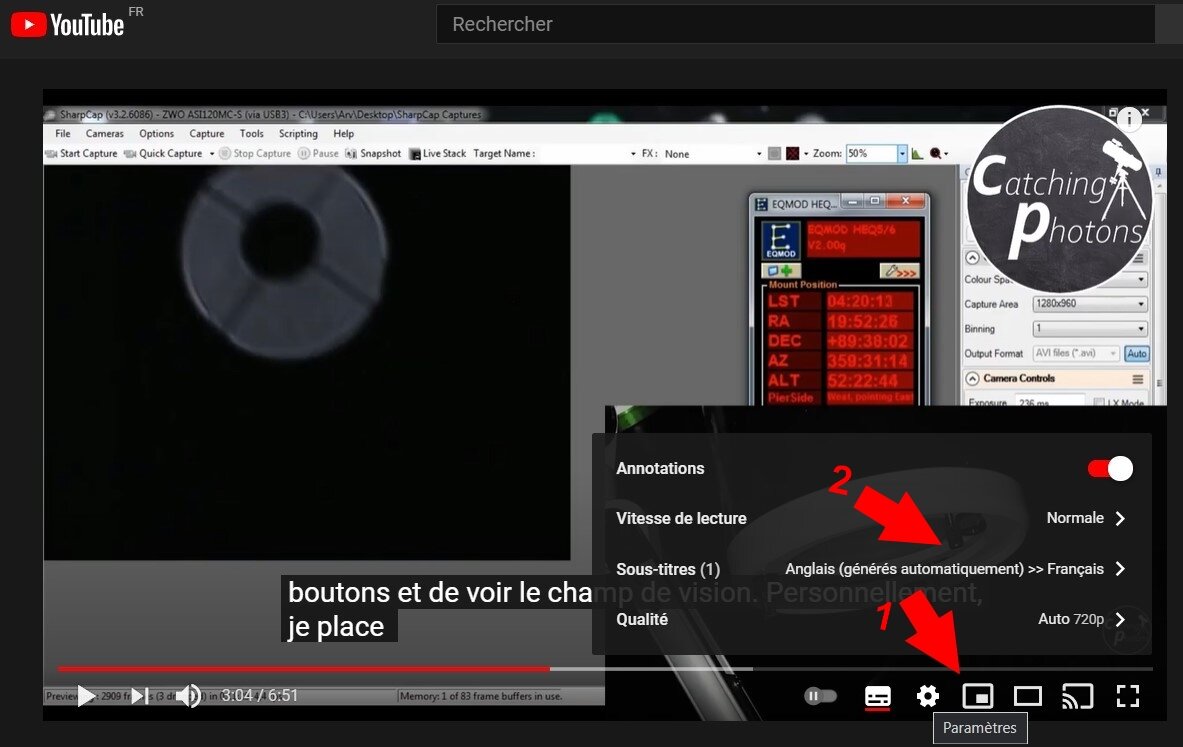Click the chevron next to Français subtitles
Screen dimensions: 1183x747
click(x=1120, y=569)
